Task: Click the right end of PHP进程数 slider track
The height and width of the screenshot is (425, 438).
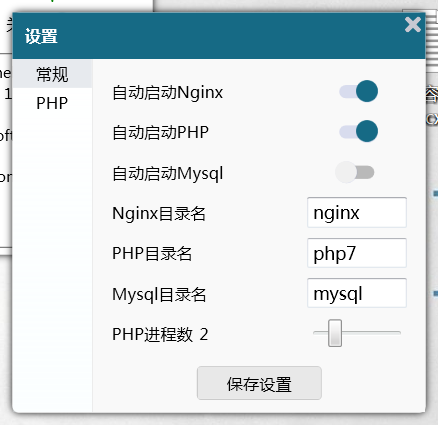Action: point(399,333)
